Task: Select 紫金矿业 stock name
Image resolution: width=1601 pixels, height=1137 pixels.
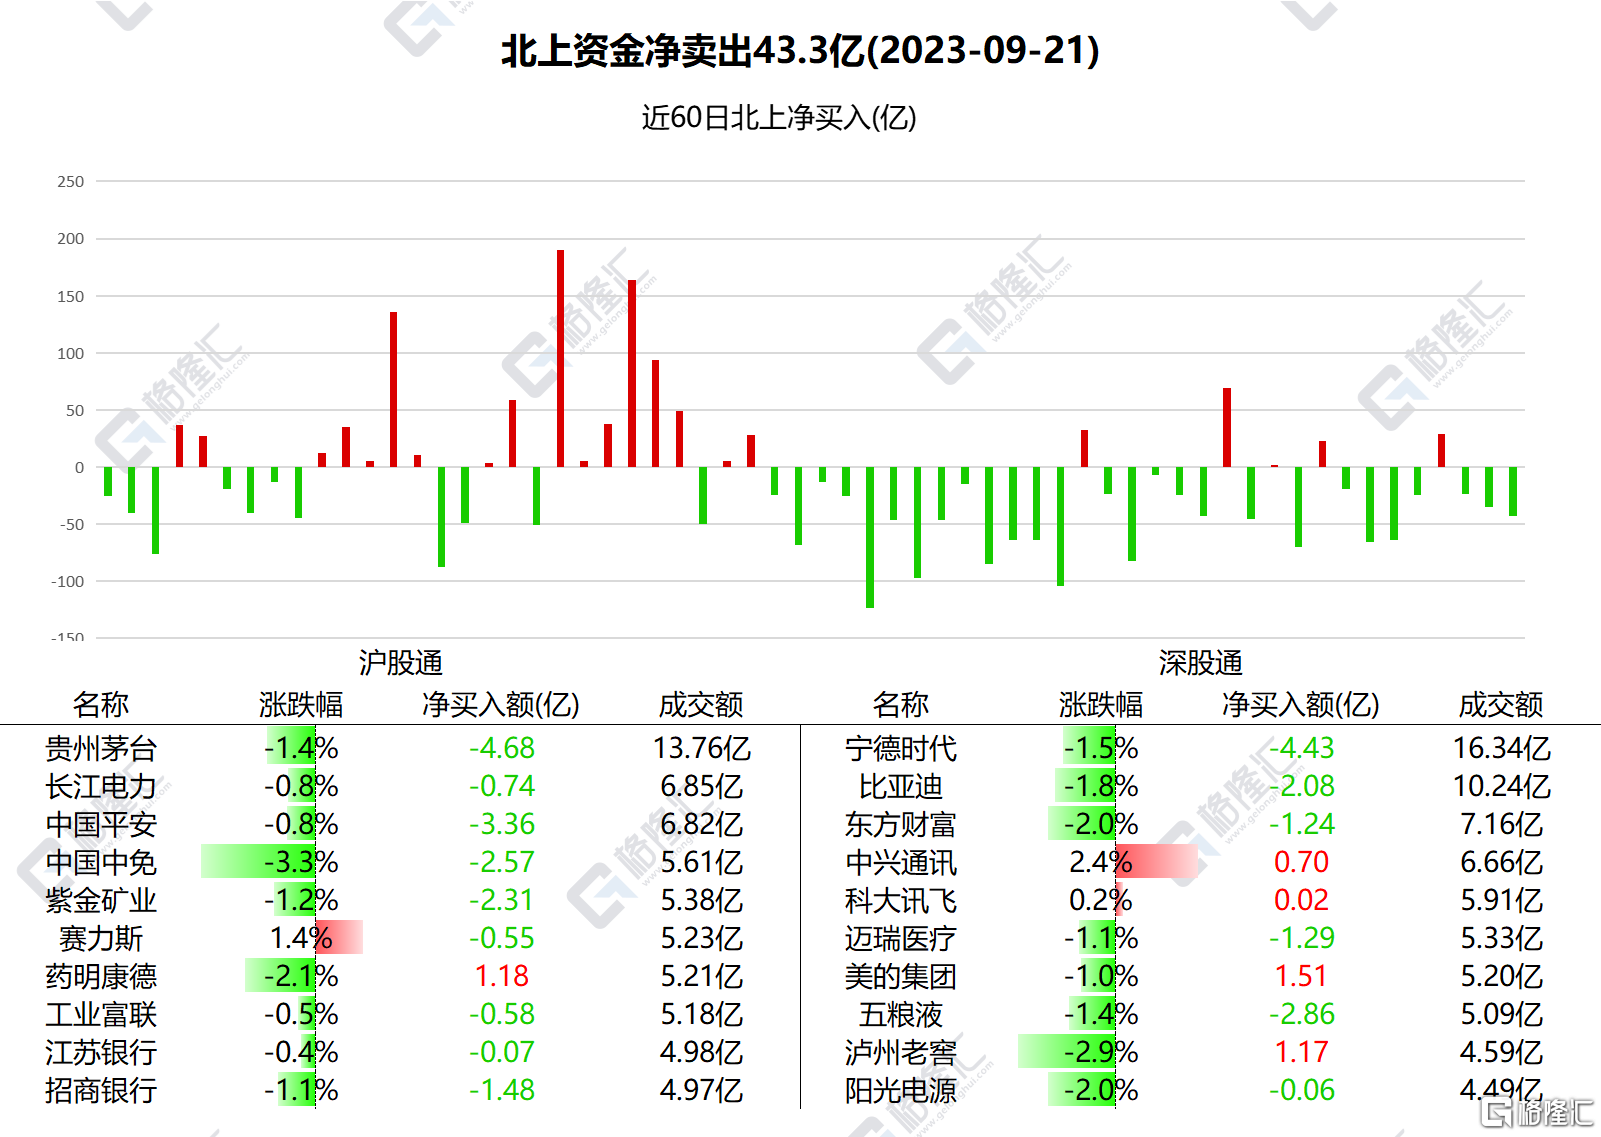Action: point(101,900)
